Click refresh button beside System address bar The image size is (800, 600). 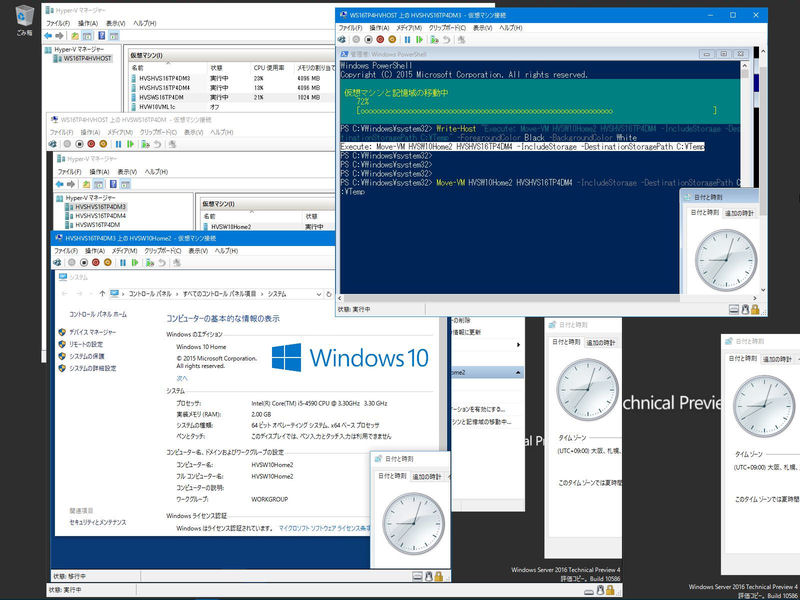329,294
